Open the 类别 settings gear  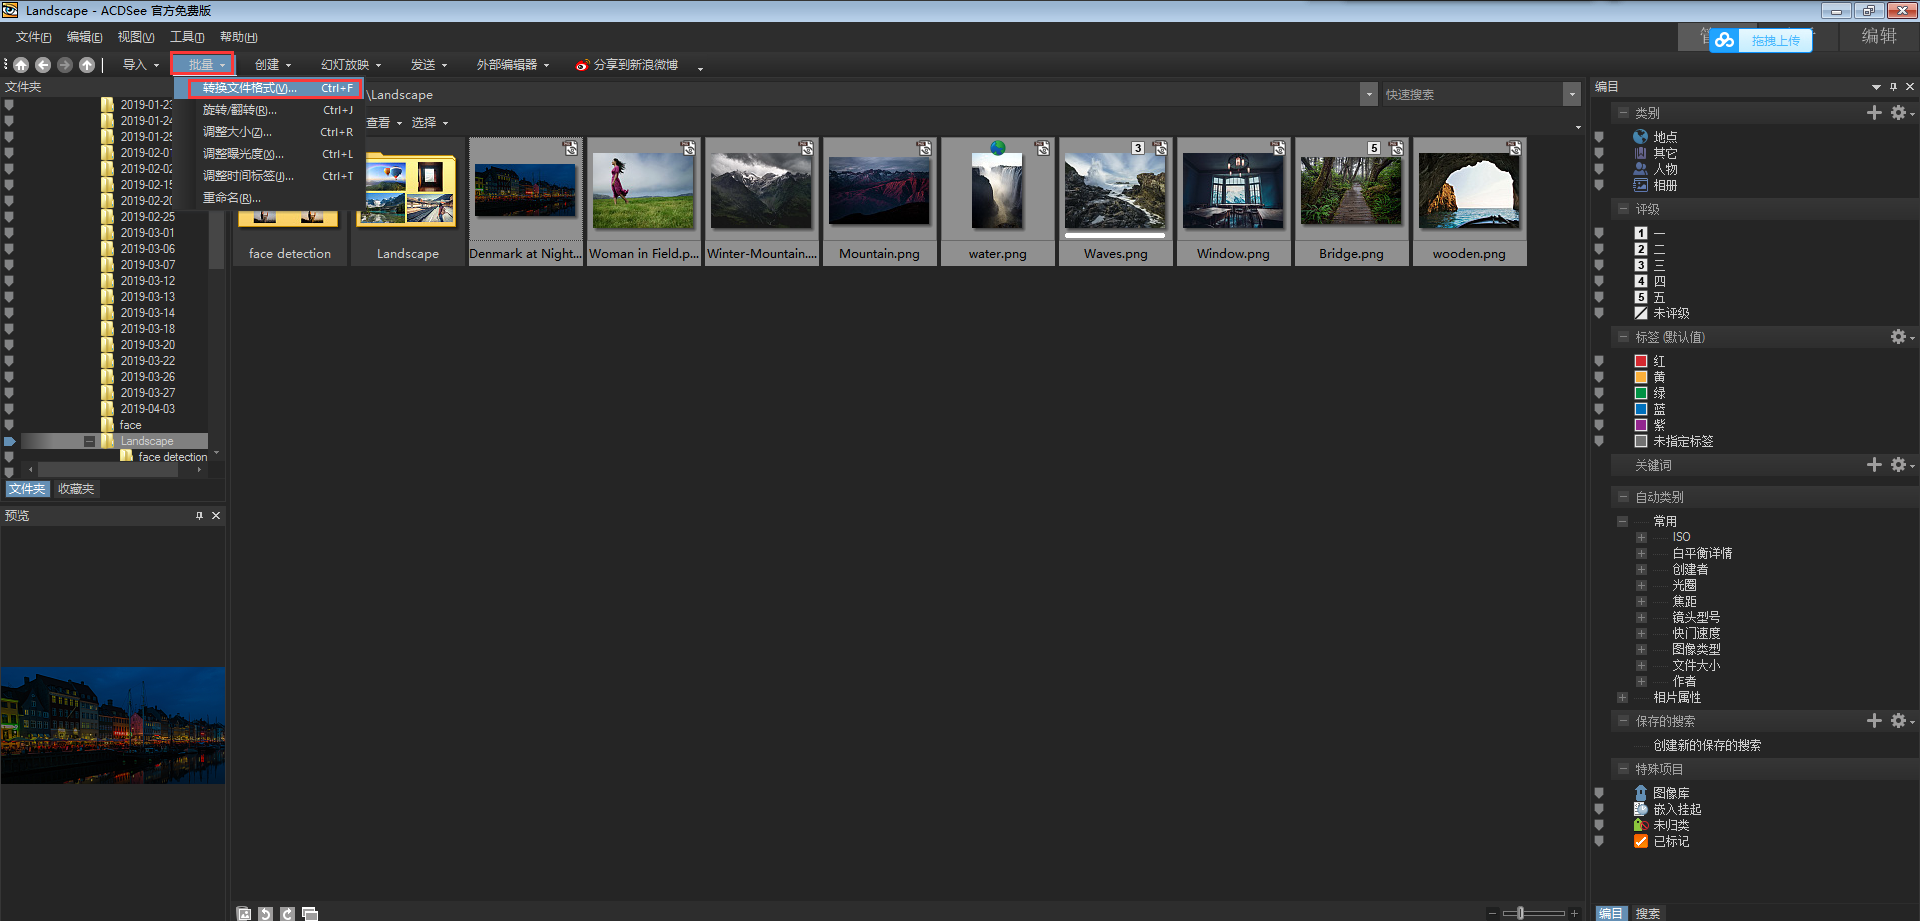pyautogui.click(x=1899, y=113)
